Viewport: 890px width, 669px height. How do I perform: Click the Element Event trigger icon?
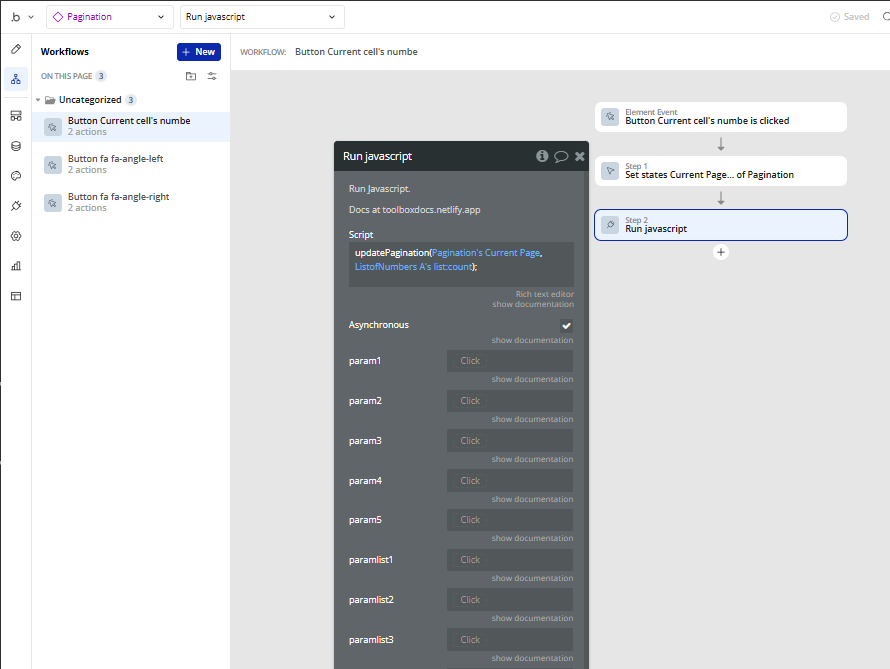tap(610, 116)
